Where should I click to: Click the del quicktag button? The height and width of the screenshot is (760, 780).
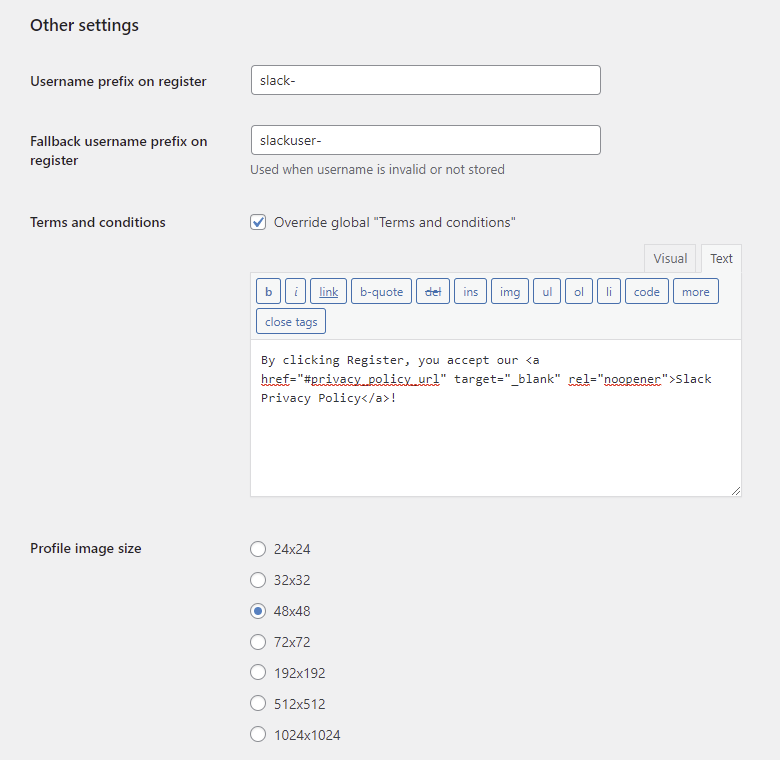[433, 292]
